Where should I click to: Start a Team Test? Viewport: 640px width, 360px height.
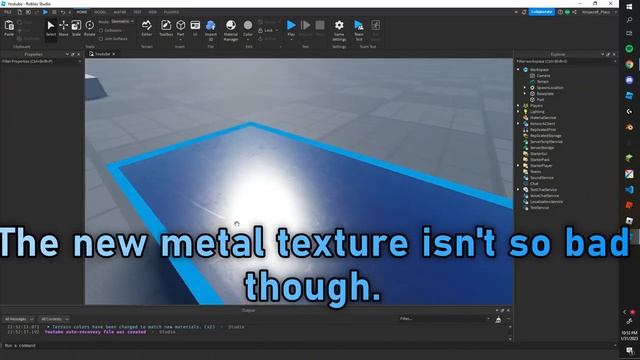pos(359,30)
